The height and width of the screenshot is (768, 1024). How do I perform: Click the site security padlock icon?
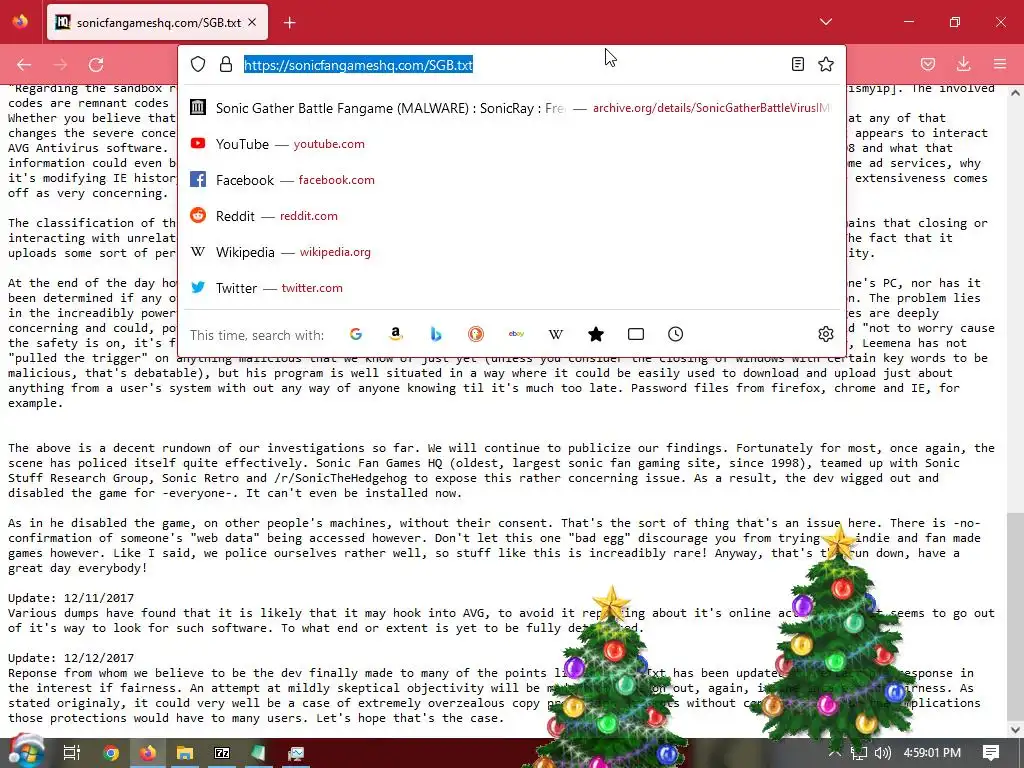(226, 64)
